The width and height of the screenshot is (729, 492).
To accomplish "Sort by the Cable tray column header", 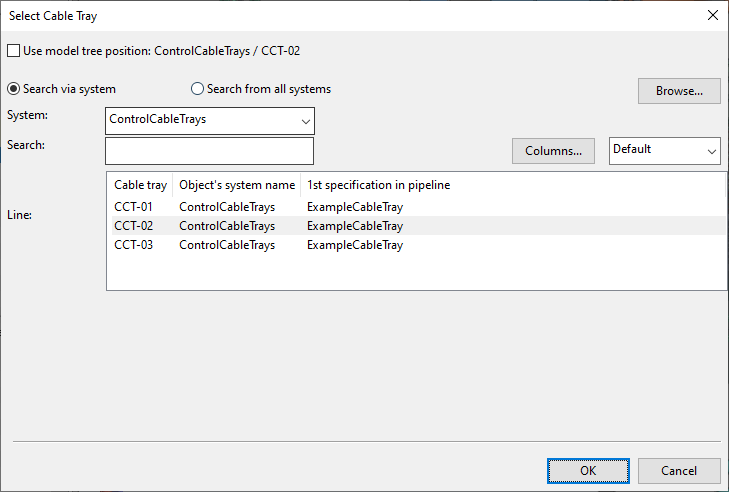I will tap(140, 185).
